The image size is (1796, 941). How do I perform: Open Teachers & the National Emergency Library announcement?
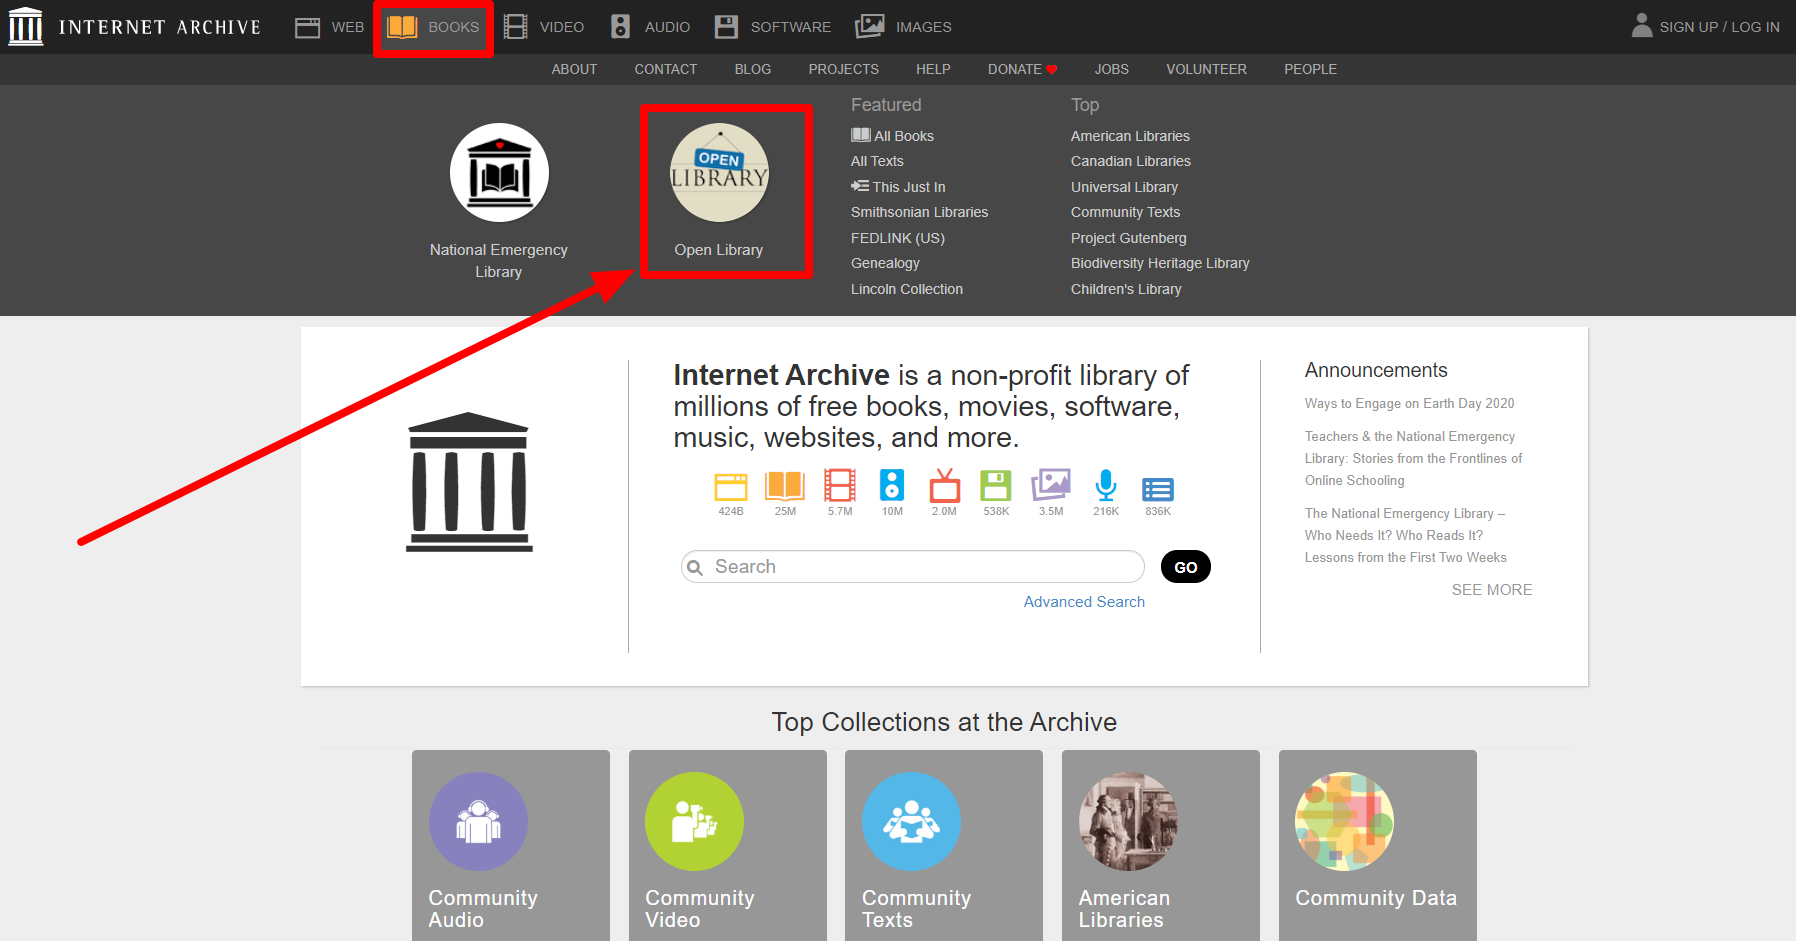click(1413, 458)
